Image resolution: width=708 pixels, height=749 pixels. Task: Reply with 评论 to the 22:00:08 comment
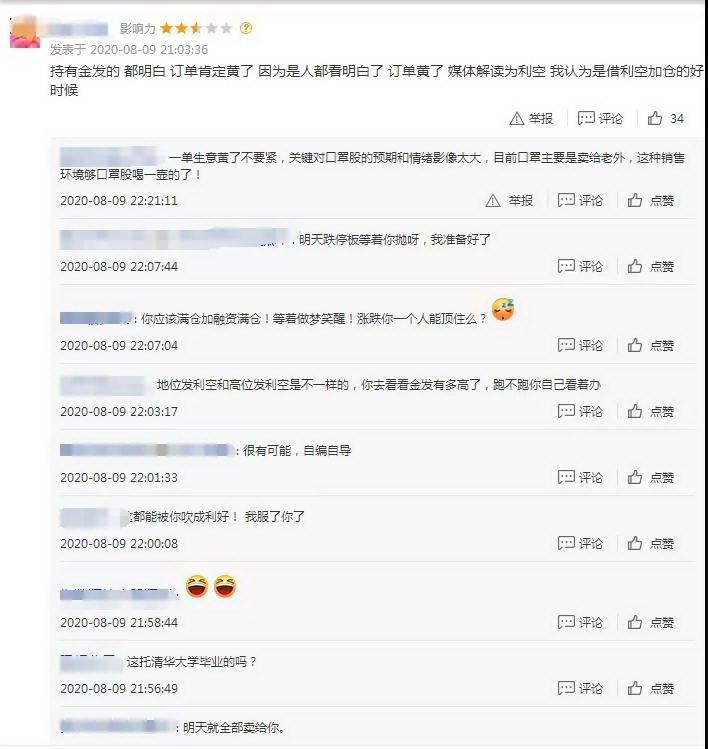tap(580, 543)
